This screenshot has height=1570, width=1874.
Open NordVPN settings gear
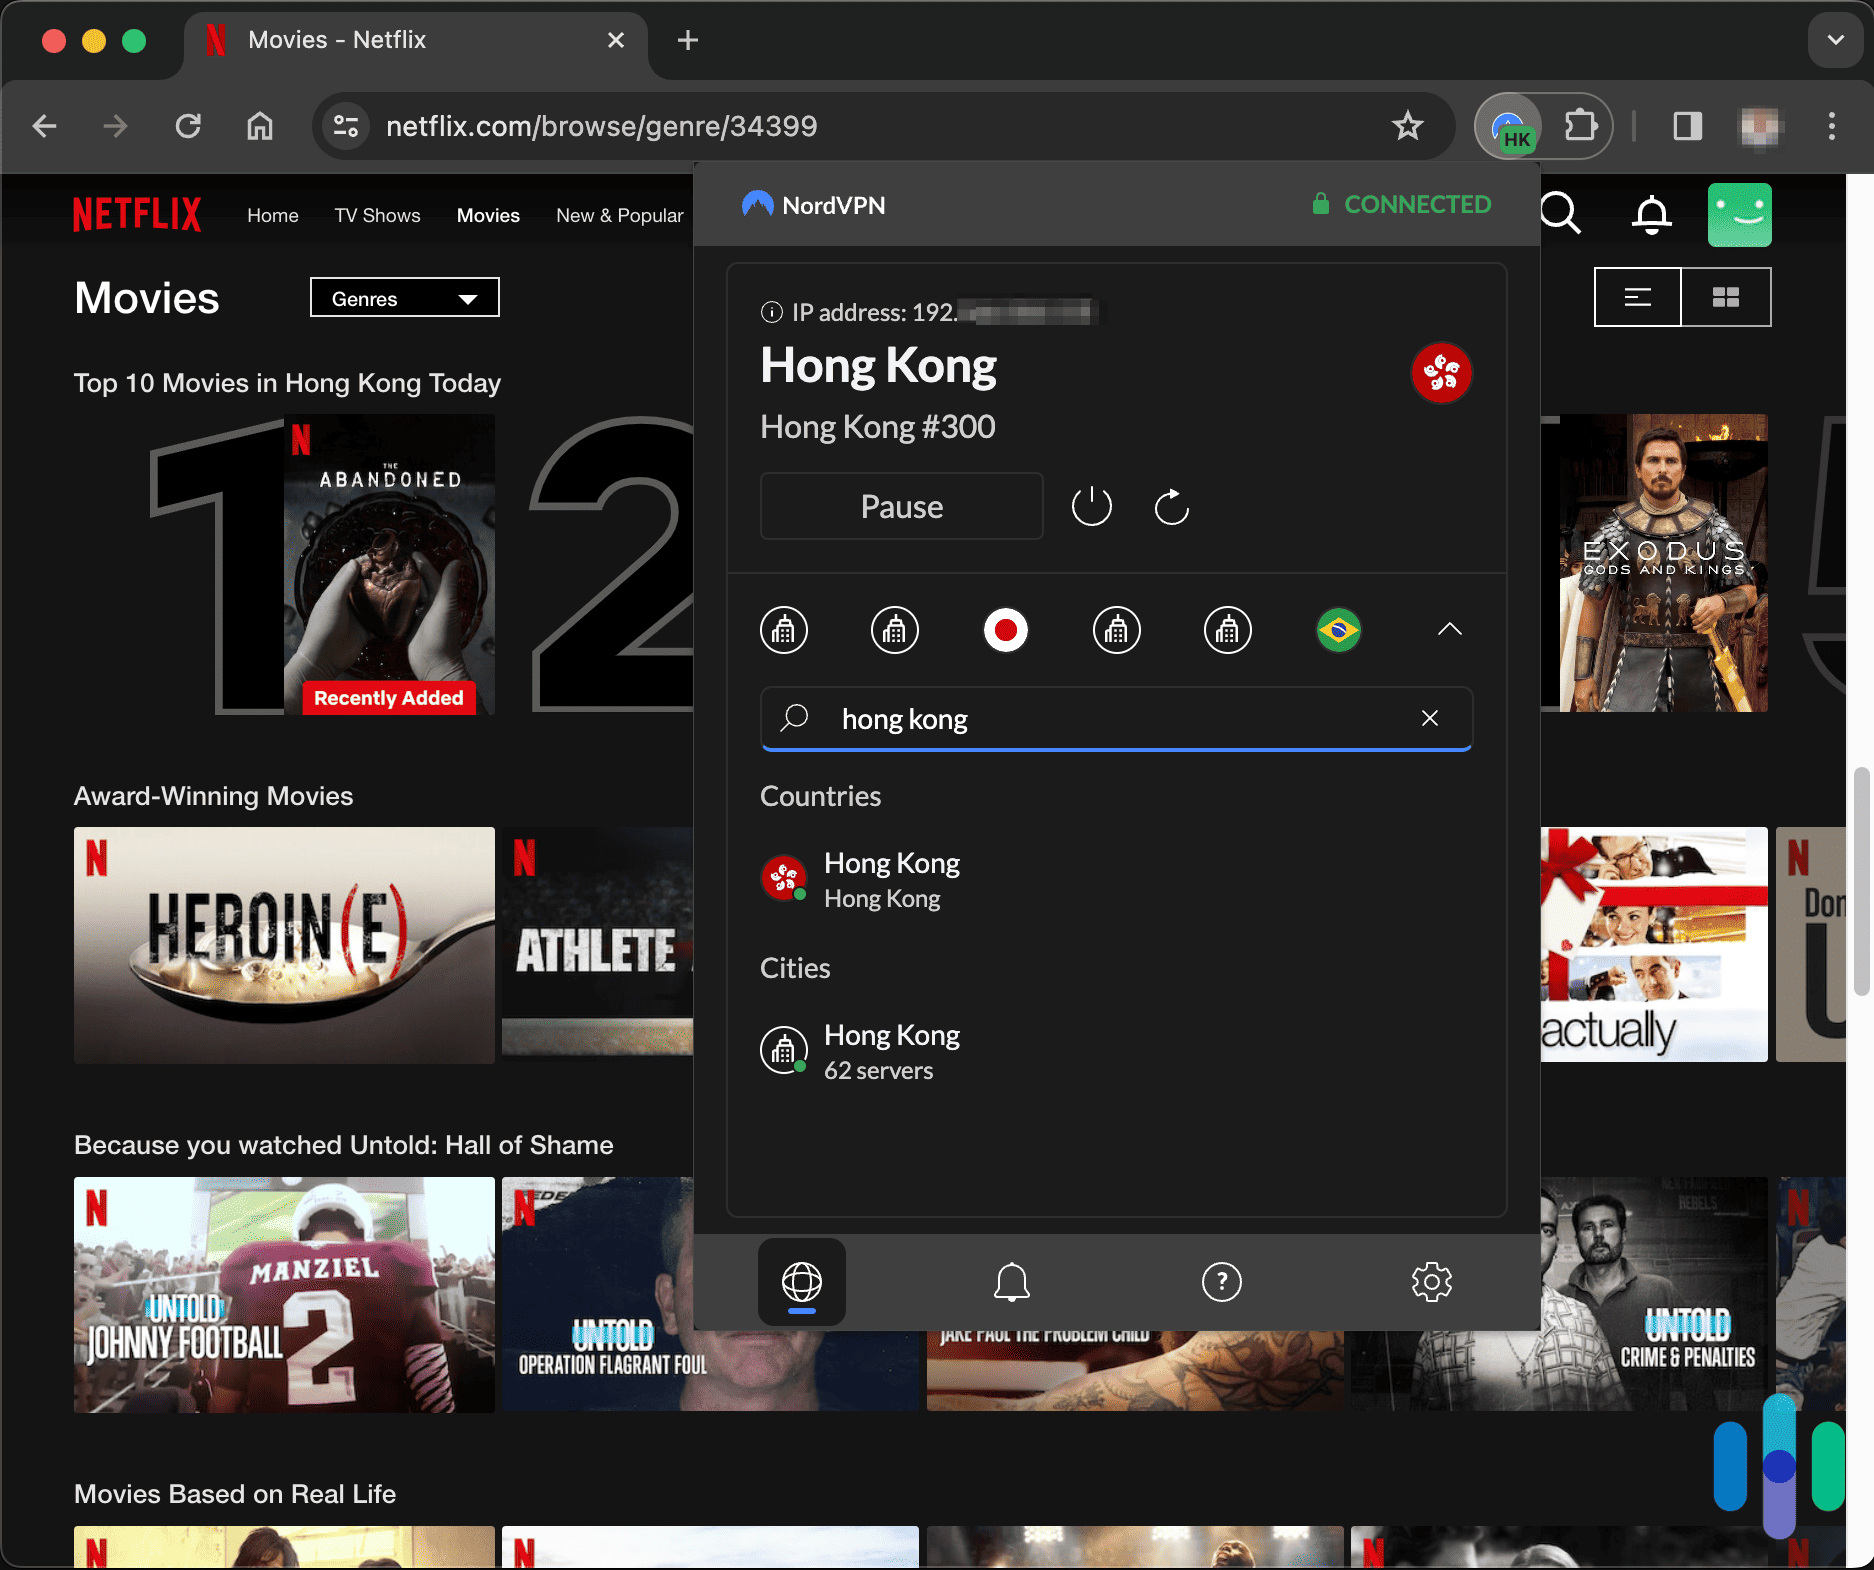1432,1282
